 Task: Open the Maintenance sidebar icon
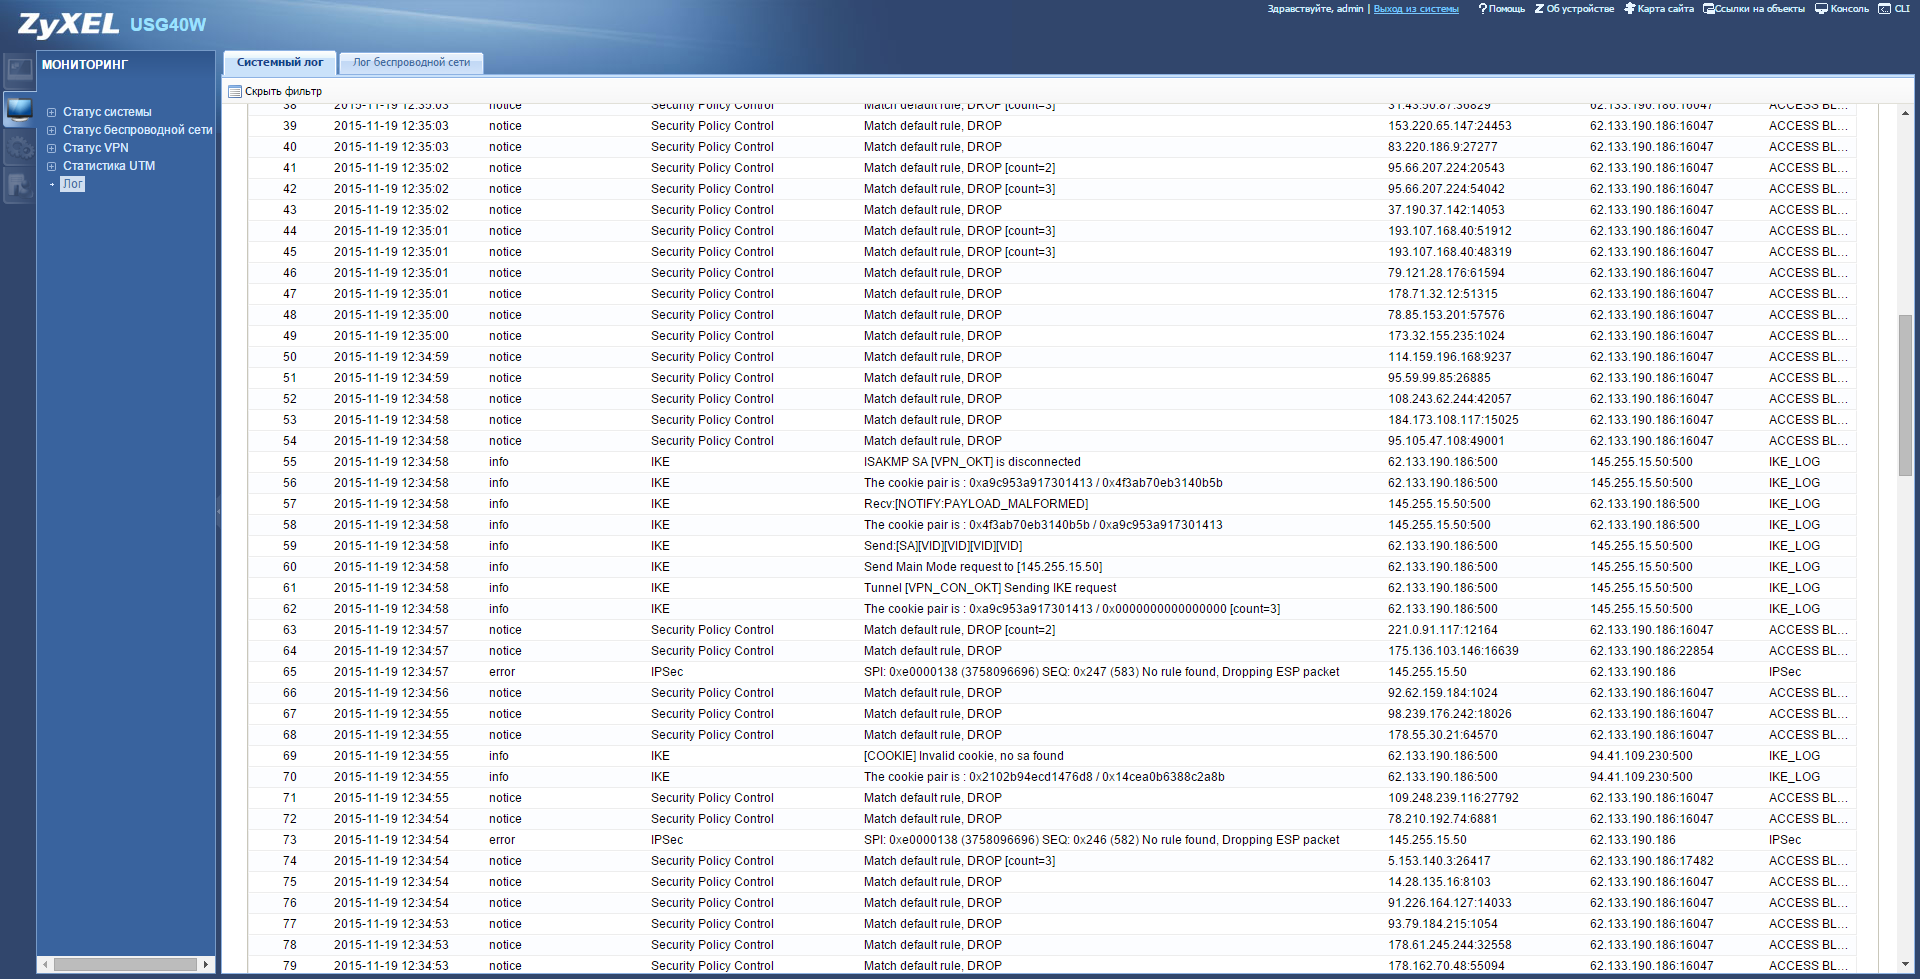click(19, 185)
